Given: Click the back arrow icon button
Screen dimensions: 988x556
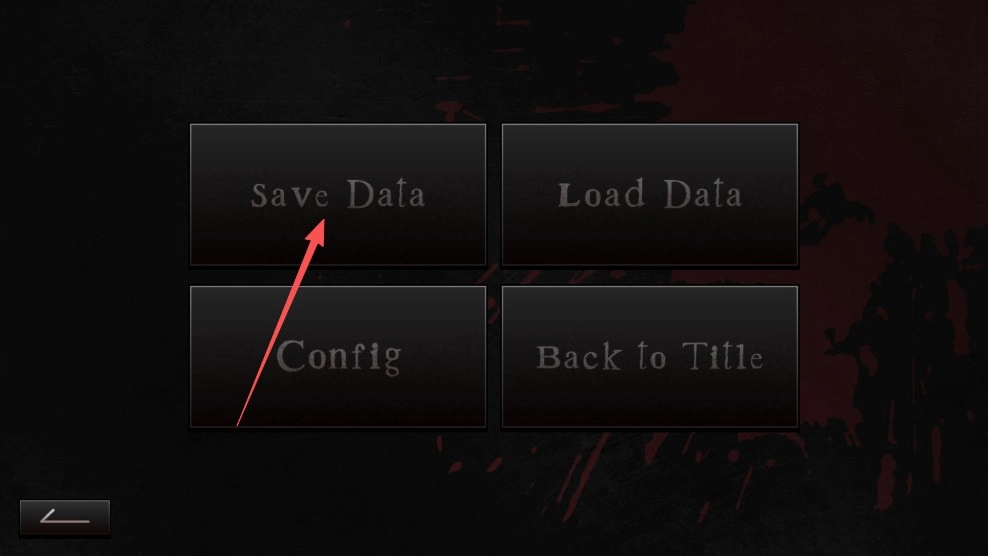Looking at the screenshot, I should (65, 518).
